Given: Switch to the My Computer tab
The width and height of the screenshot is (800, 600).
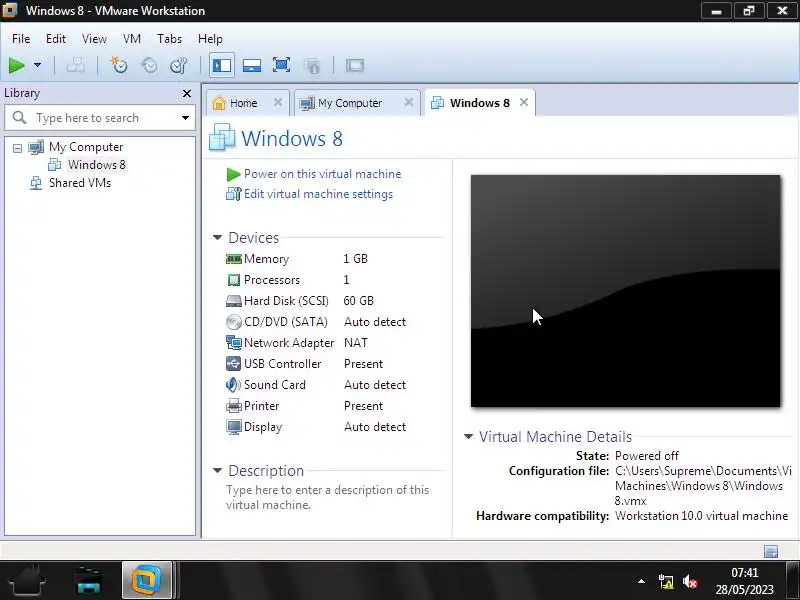Looking at the screenshot, I should point(350,103).
